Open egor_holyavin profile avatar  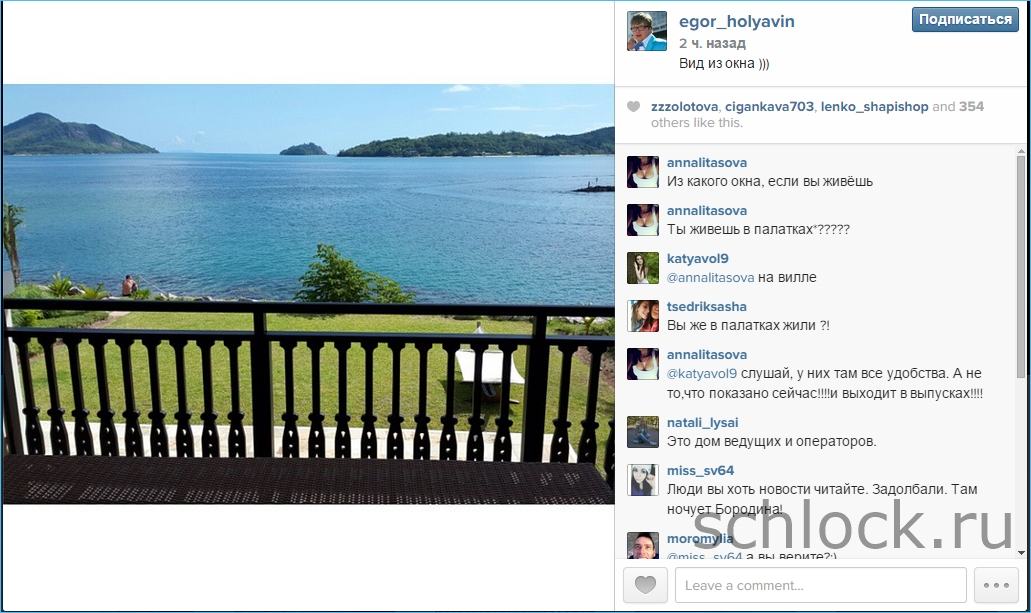646,31
